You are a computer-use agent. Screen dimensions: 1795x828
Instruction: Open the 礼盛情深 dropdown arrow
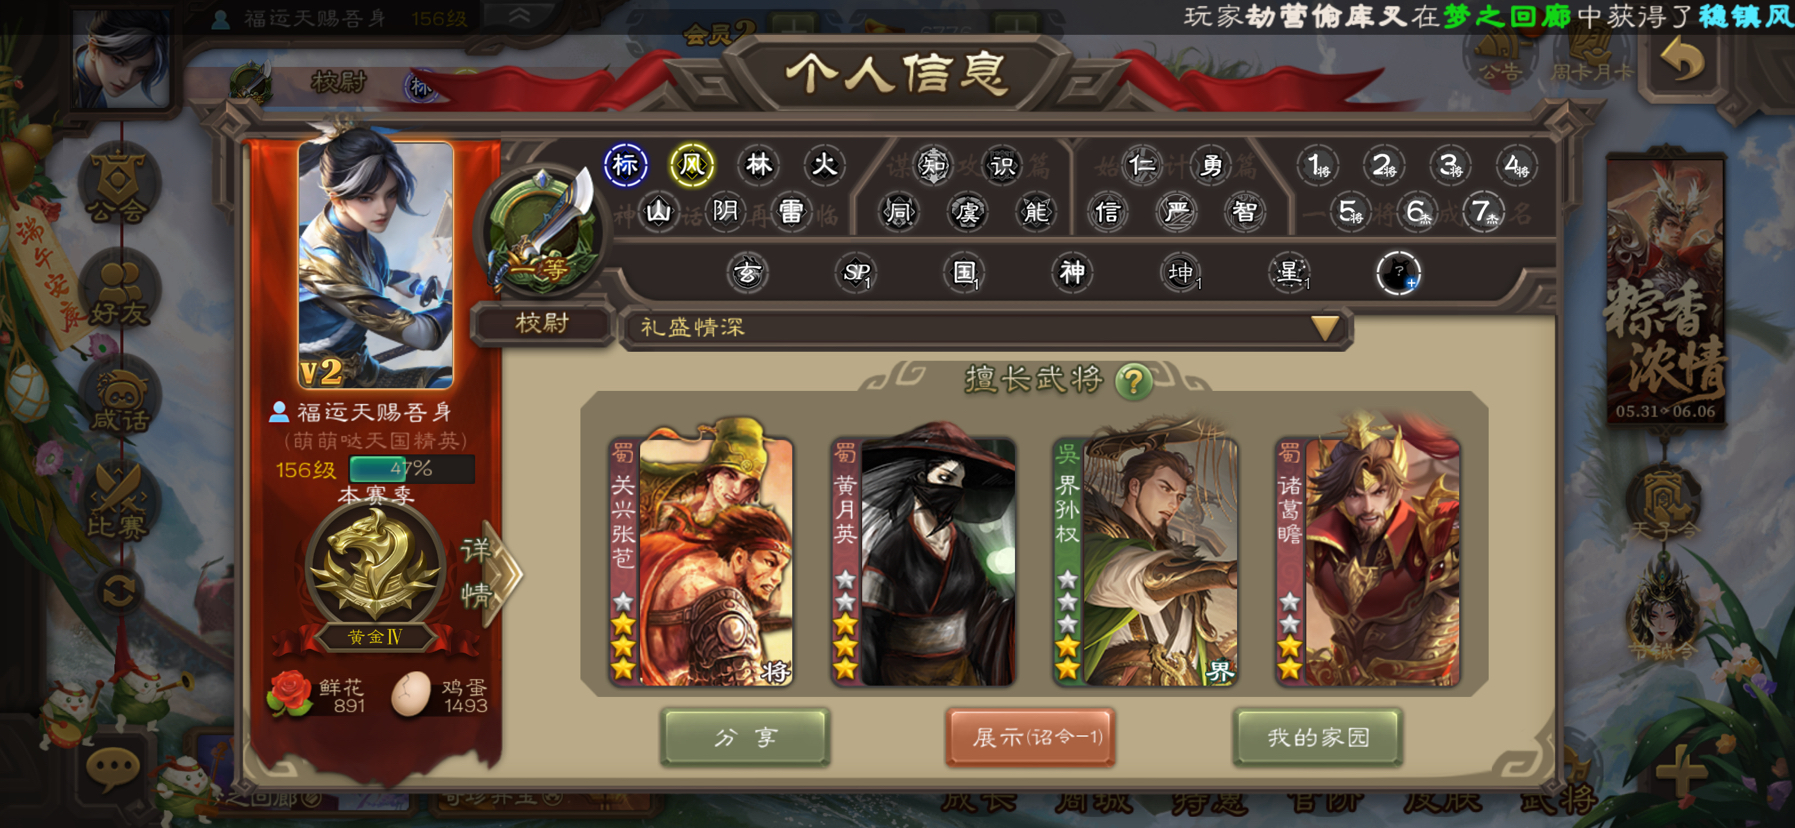click(x=1325, y=328)
